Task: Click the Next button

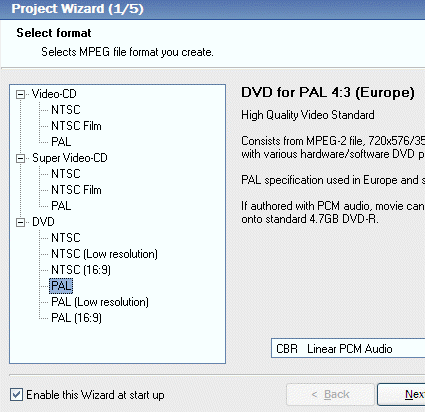Action: tap(401, 395)
